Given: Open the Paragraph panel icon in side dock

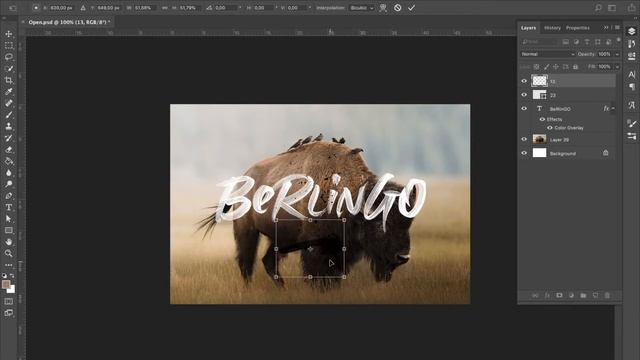Looking at the screenshot, I should (632, 87).
